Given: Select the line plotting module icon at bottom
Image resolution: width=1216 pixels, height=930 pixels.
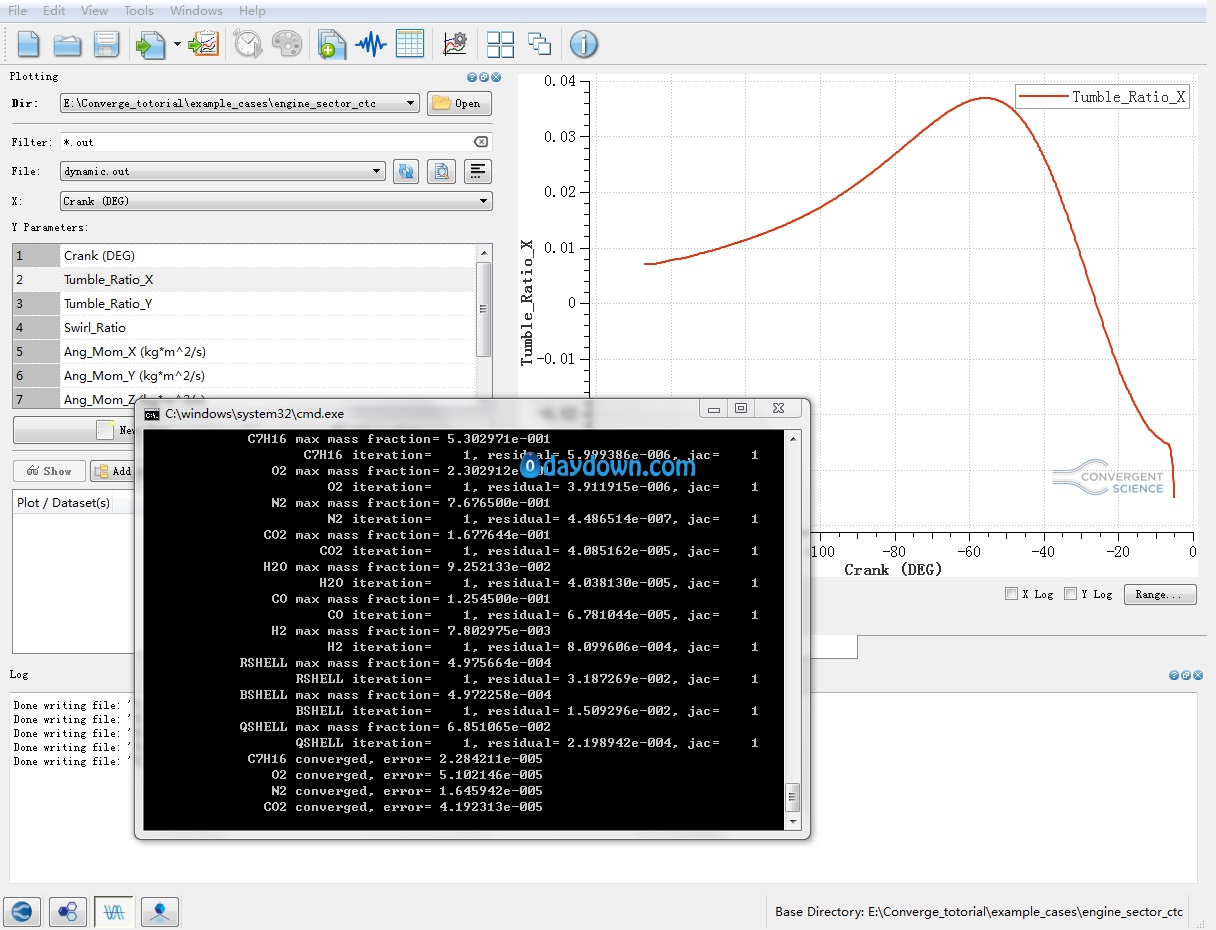Looking at the screenshot, I should [x=114, y=911].
